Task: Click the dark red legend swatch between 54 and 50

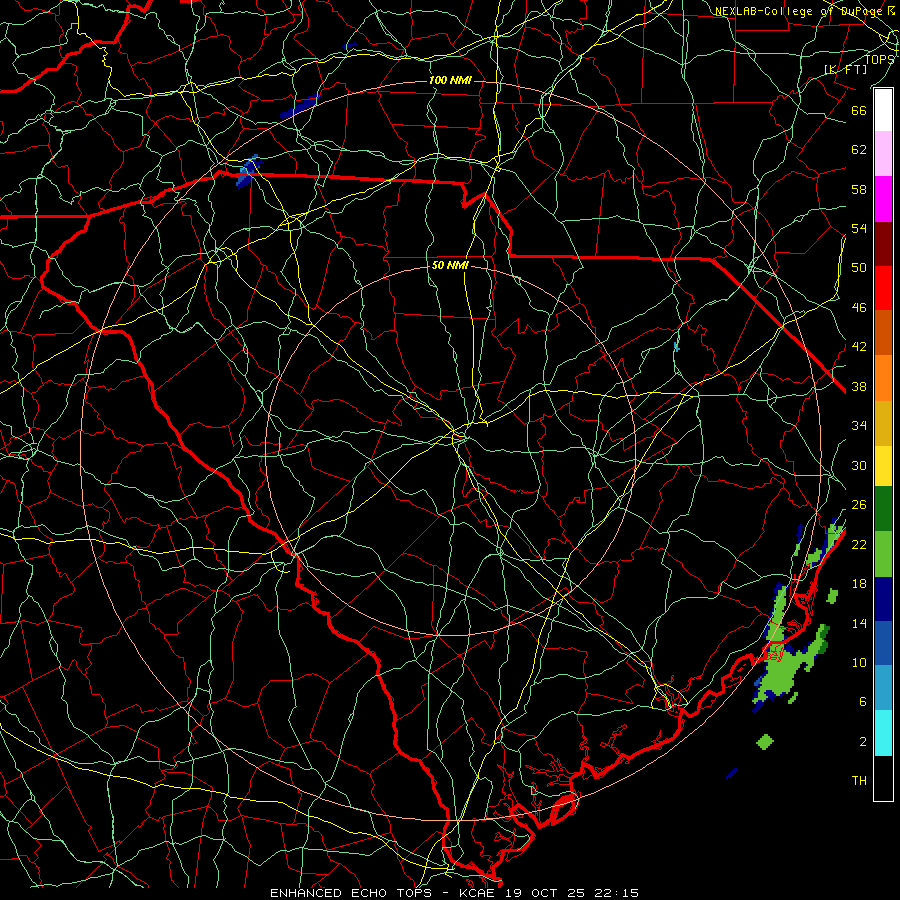Action: coord(883,244)
